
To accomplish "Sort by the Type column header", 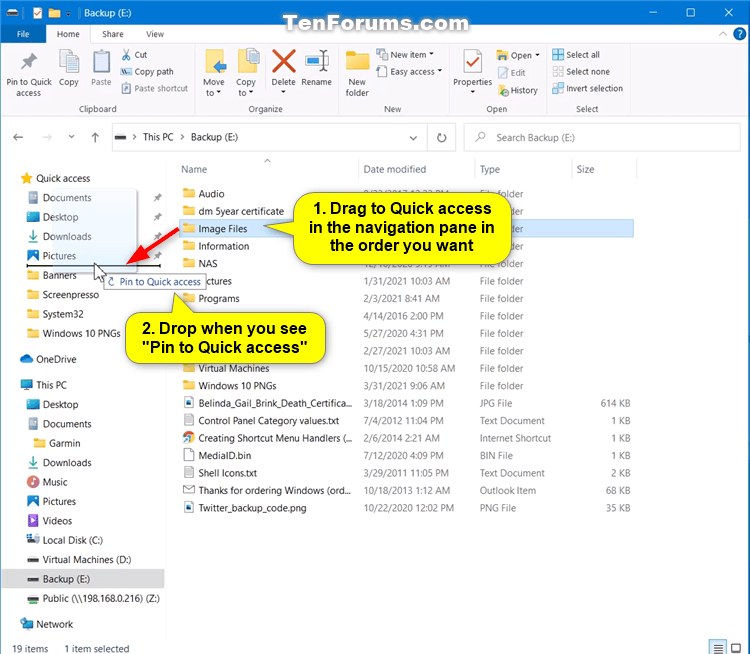I will pos(490,169).
